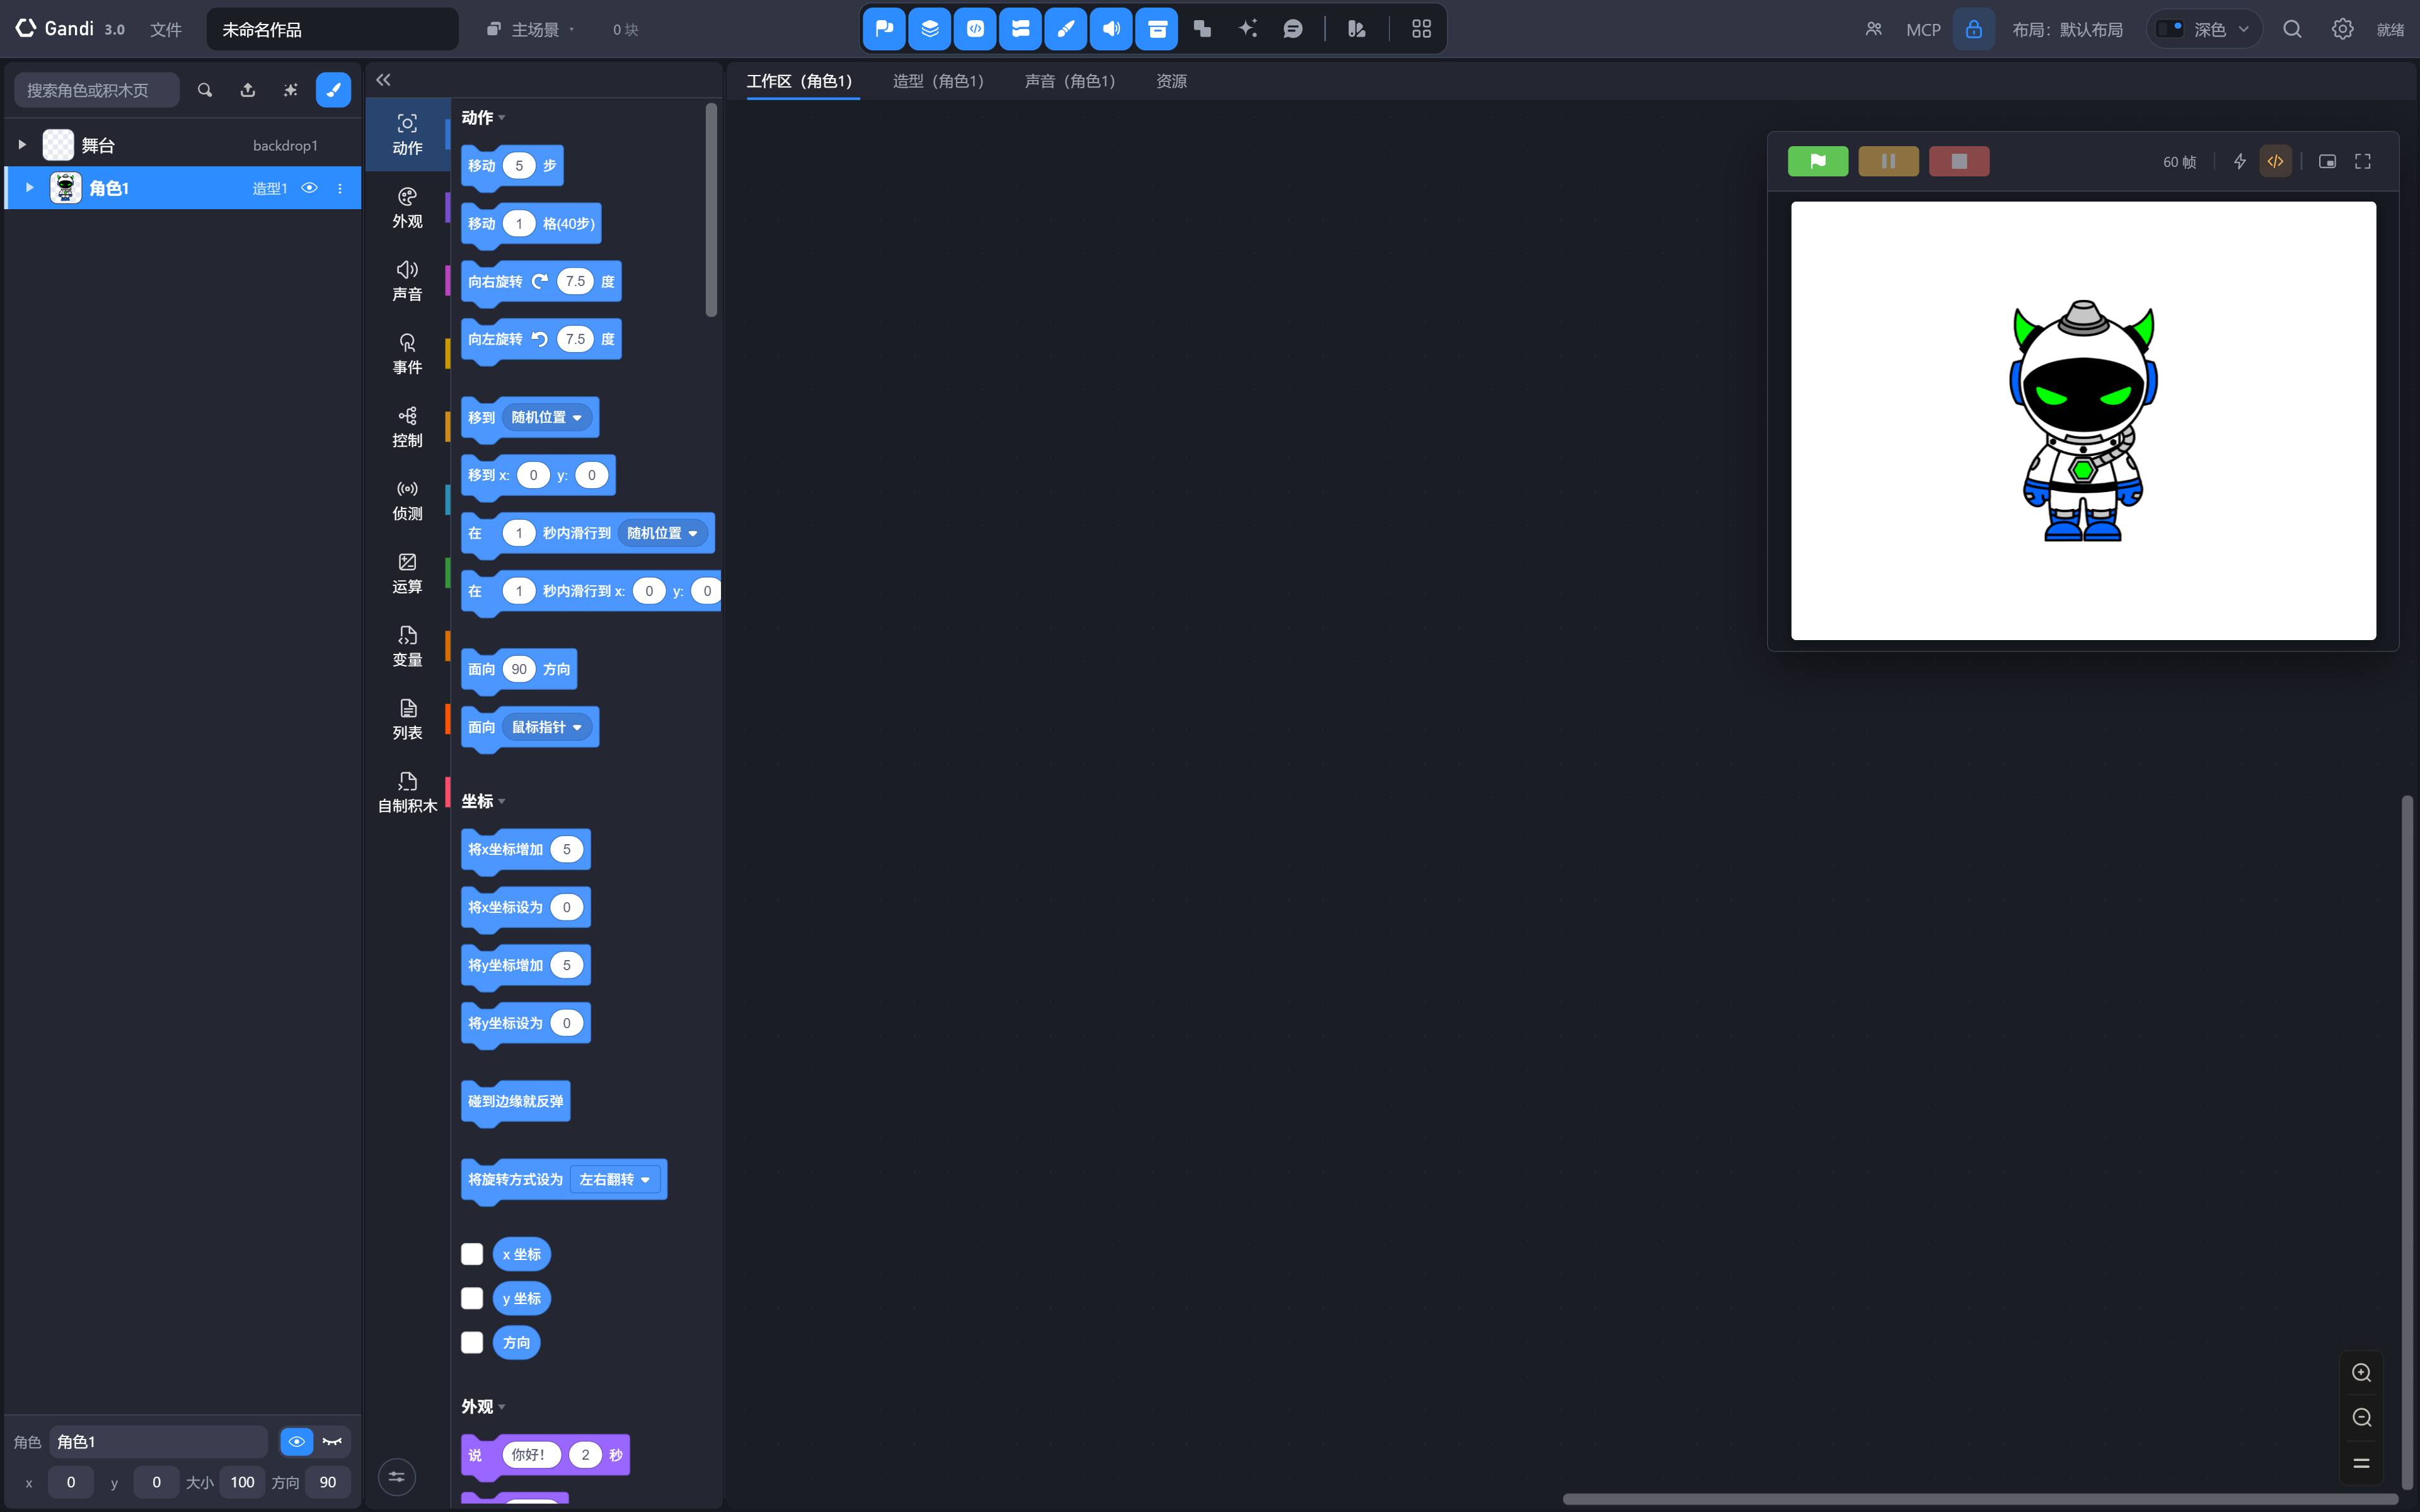Click the 方向 value field showing 90
The image size is (2420, 1512).
[328, 1482]
